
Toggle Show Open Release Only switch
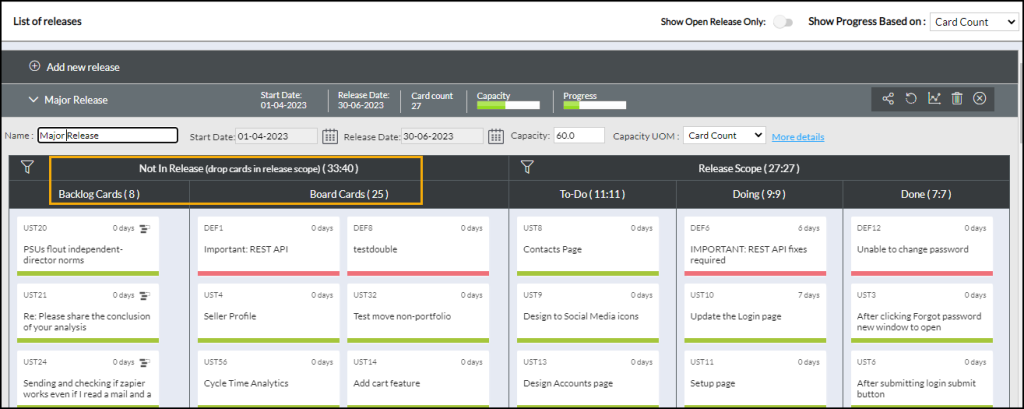tap(782, 22)
